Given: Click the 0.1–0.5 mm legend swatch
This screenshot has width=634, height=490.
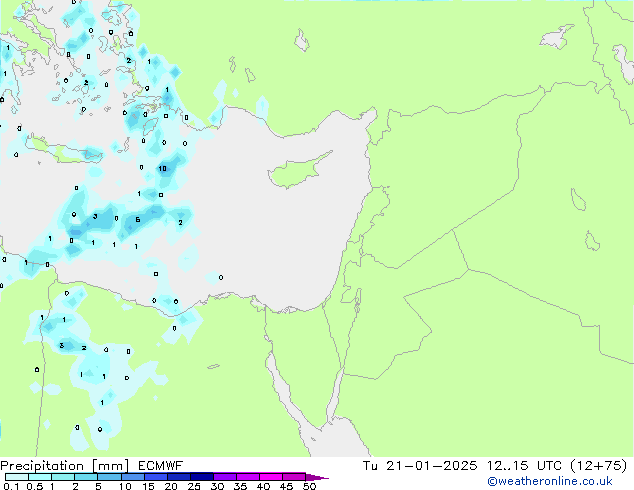Looking at the screenshot, I should (17, 477).
